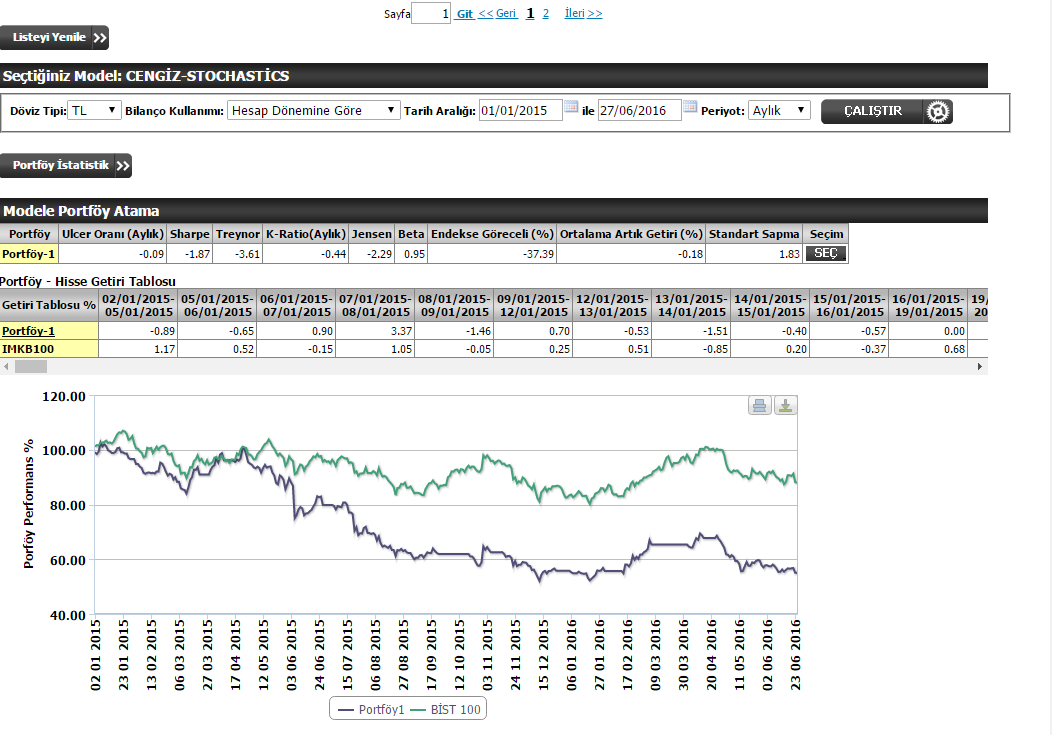Viewport: 1052px width, 735px height.
Task: Click the Ortalama Artık Getiri (%) header
Action: (631, 233)
